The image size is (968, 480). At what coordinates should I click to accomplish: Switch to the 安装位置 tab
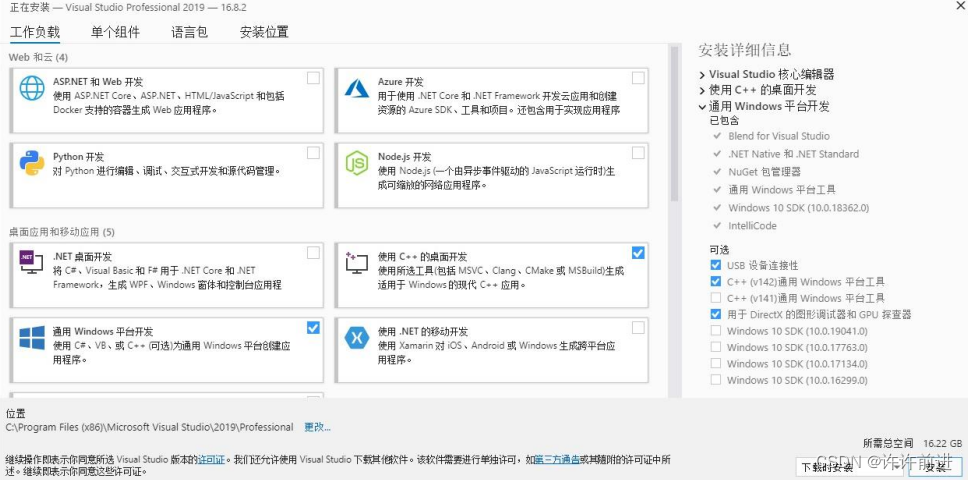coord(264,32)
